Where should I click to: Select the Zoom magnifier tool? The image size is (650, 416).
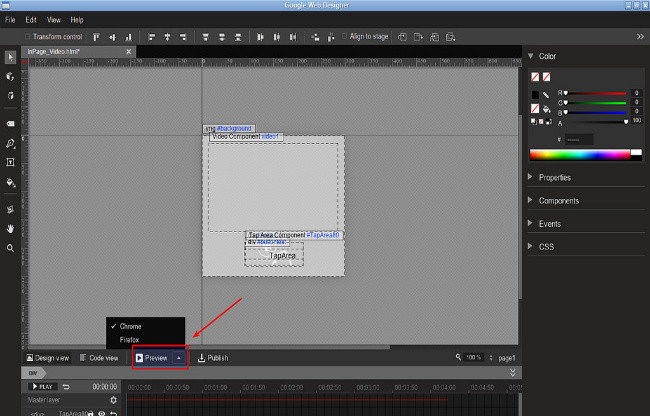10,247
